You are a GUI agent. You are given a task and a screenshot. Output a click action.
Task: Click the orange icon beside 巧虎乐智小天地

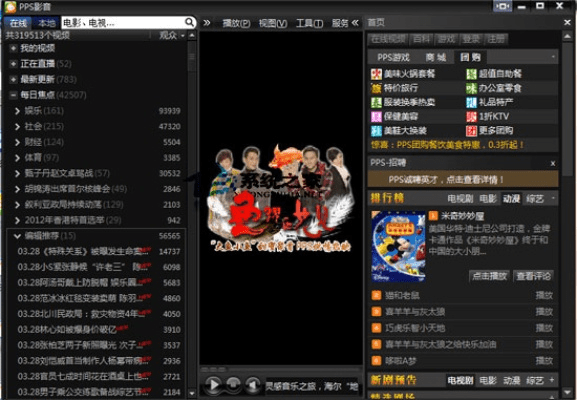pyautogui.click(x=376, y=328)
